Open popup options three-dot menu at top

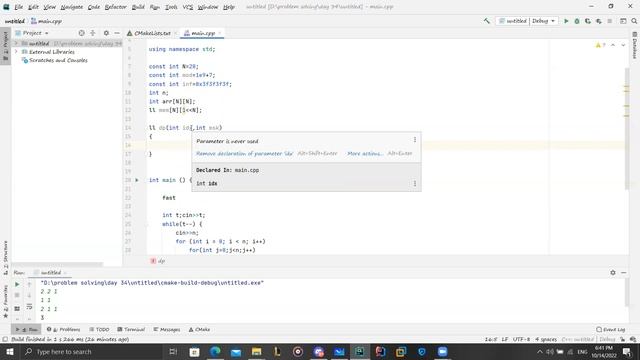[415, 140]
